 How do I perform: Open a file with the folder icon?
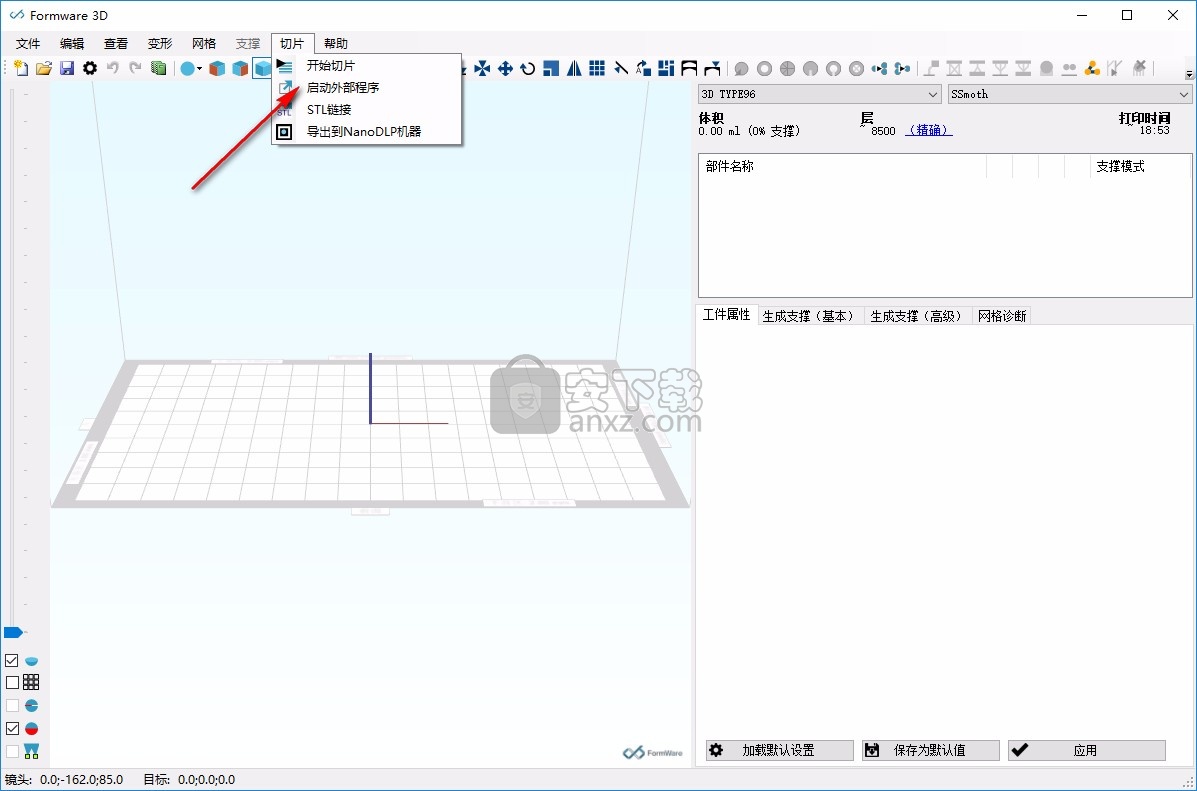pyautogui.click(x=44, y=69)
